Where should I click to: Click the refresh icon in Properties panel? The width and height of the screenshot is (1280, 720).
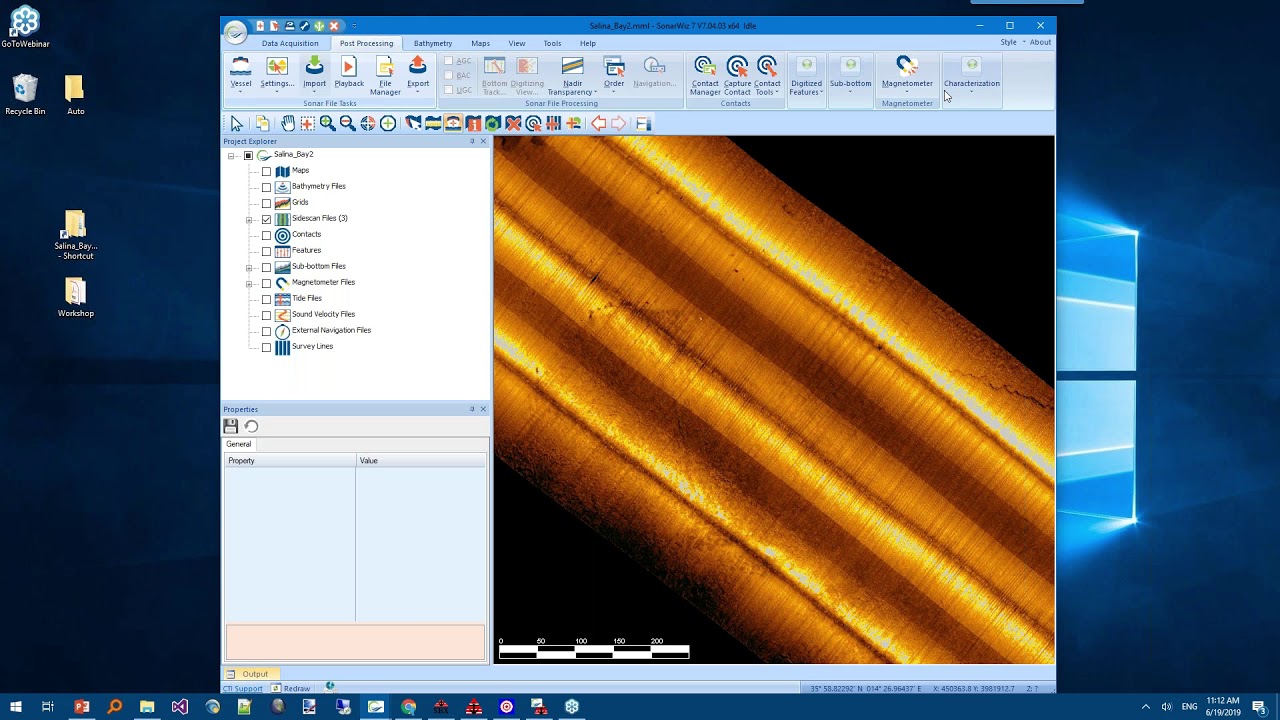tap(251, 426)
